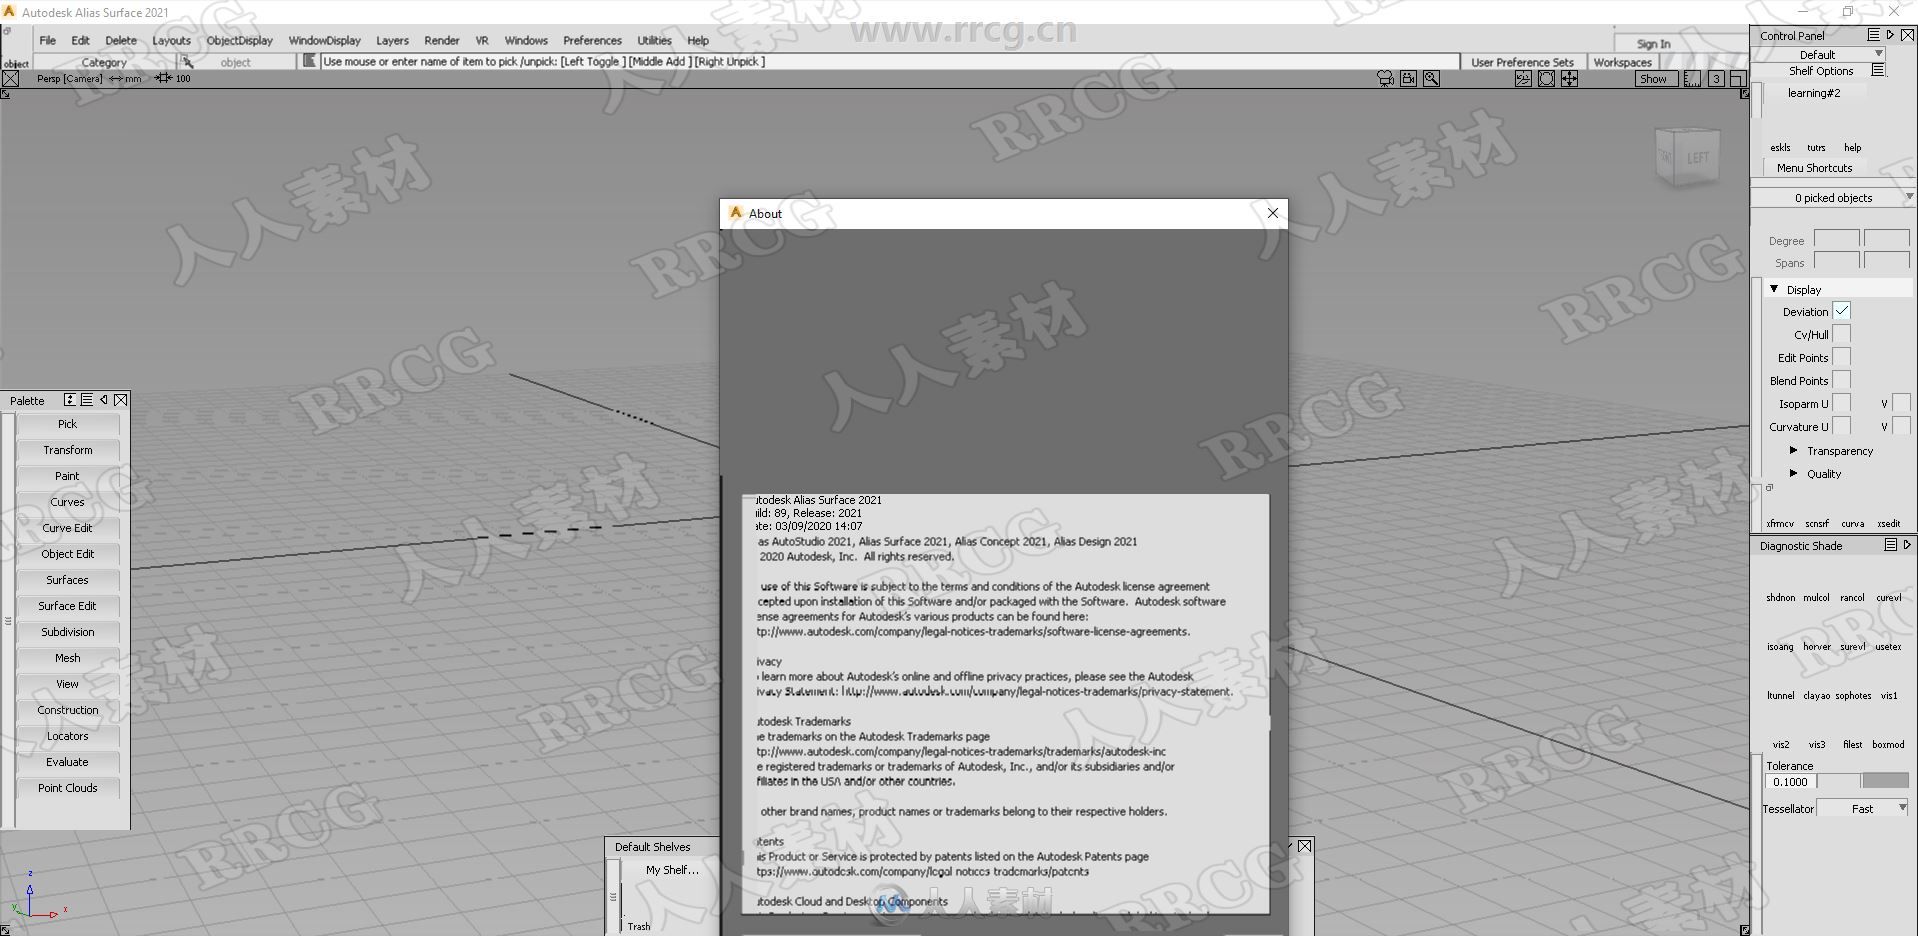
Task: Click the prompt line history icon
Action: [x=309, y=62]
